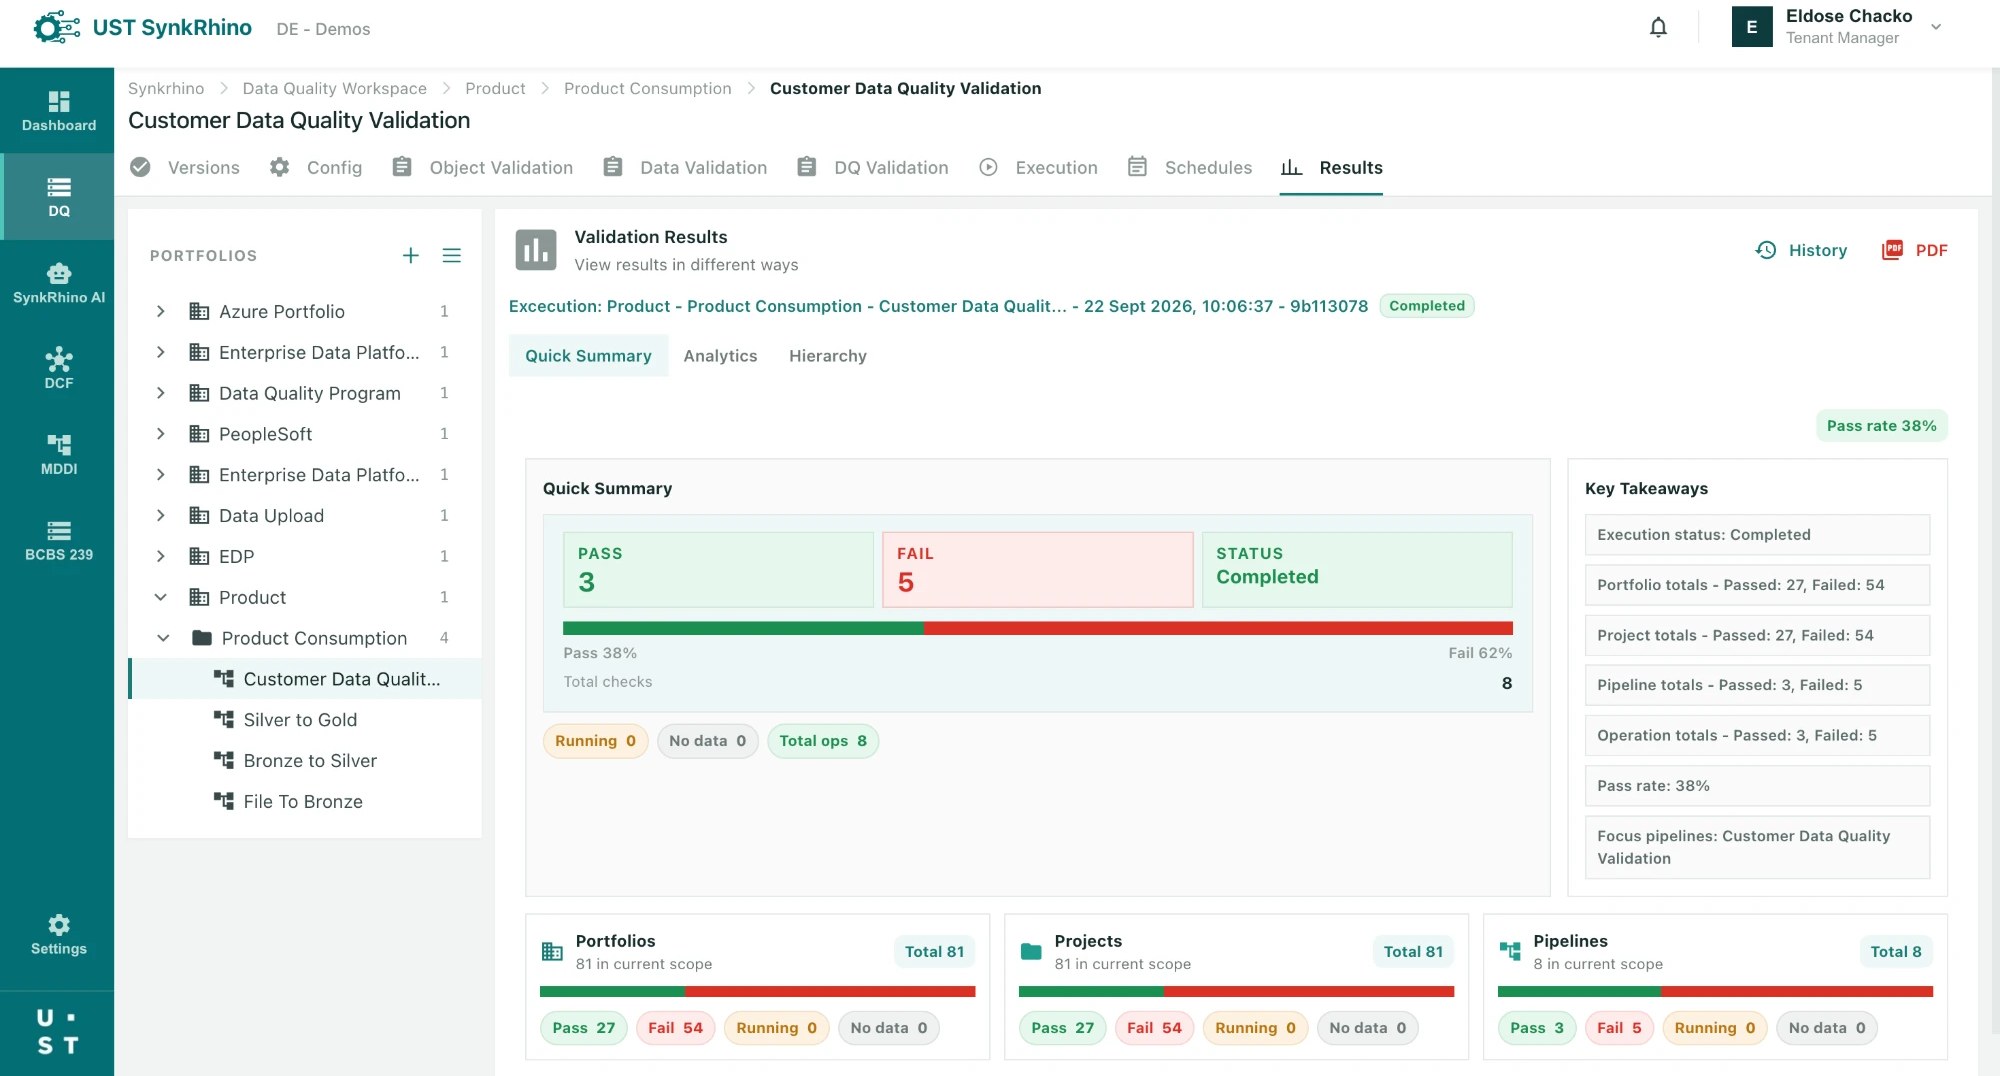The width and height of the screenshot is (2000, 1076).
Task: Select the Quick Summary view
Action: (x=588, y=356)
